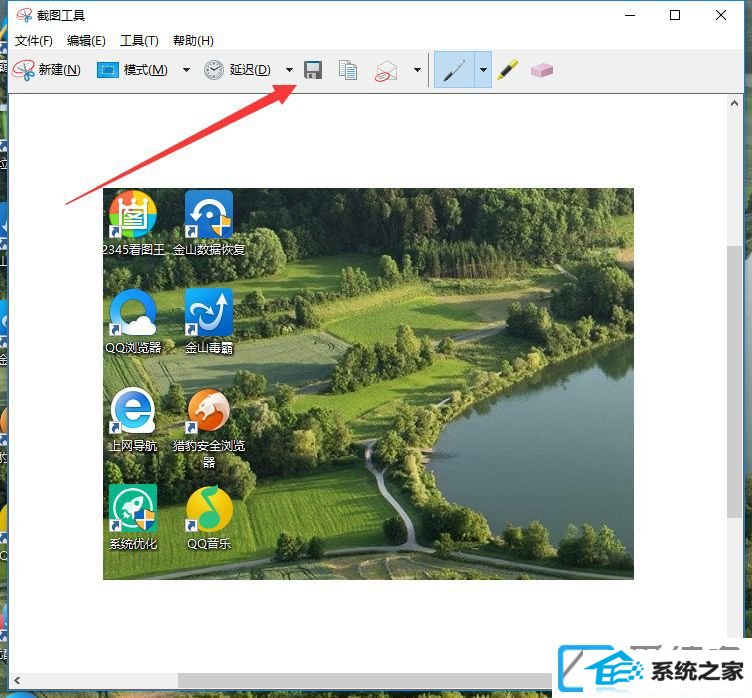
Task: Click the 上网导航 icon in the snip
Action: [x=133, y=411]
